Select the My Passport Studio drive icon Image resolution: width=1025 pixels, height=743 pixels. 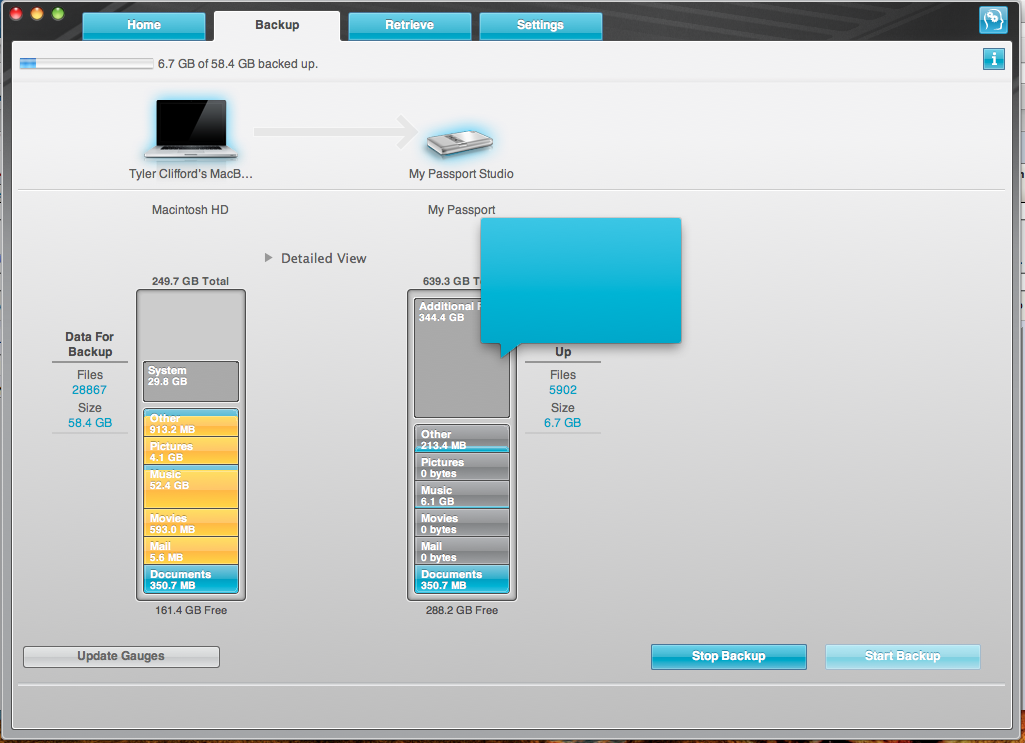coord(460,142)
